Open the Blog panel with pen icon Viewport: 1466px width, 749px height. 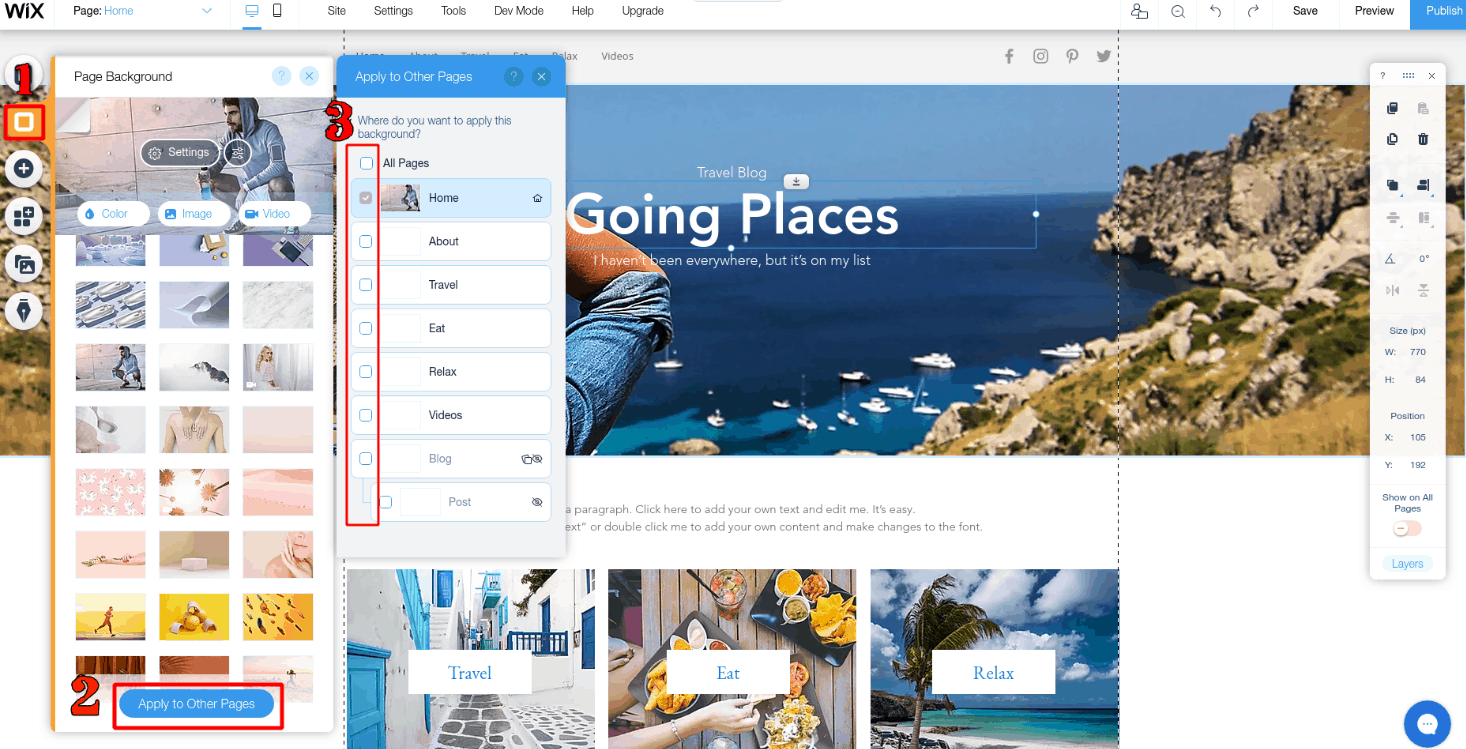[x=23, y=310]
